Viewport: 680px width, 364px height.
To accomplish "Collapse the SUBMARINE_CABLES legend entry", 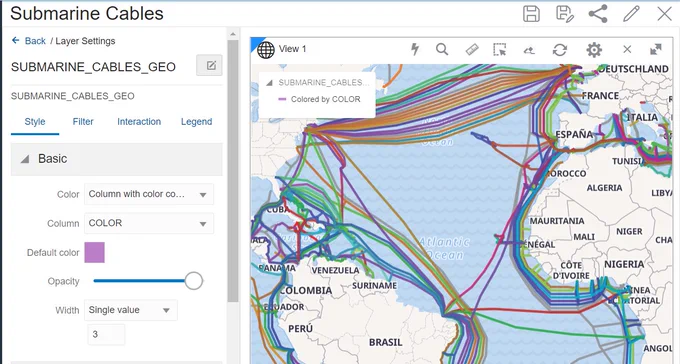I will [x=269, y=82].
